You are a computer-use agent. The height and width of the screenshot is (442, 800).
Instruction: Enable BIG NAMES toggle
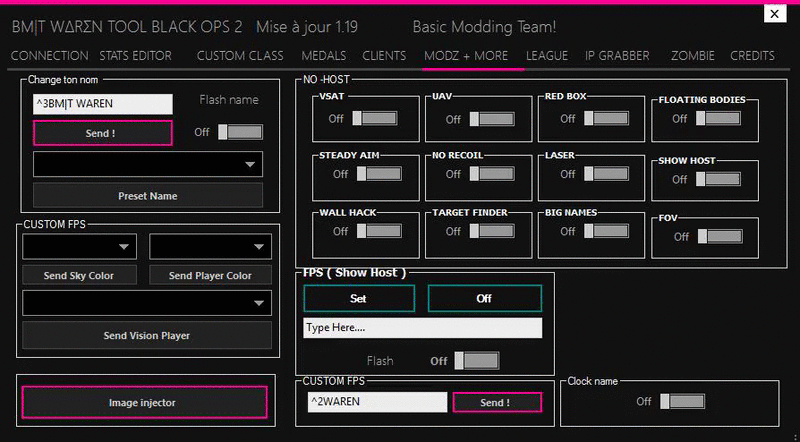(x=606, y=231)
